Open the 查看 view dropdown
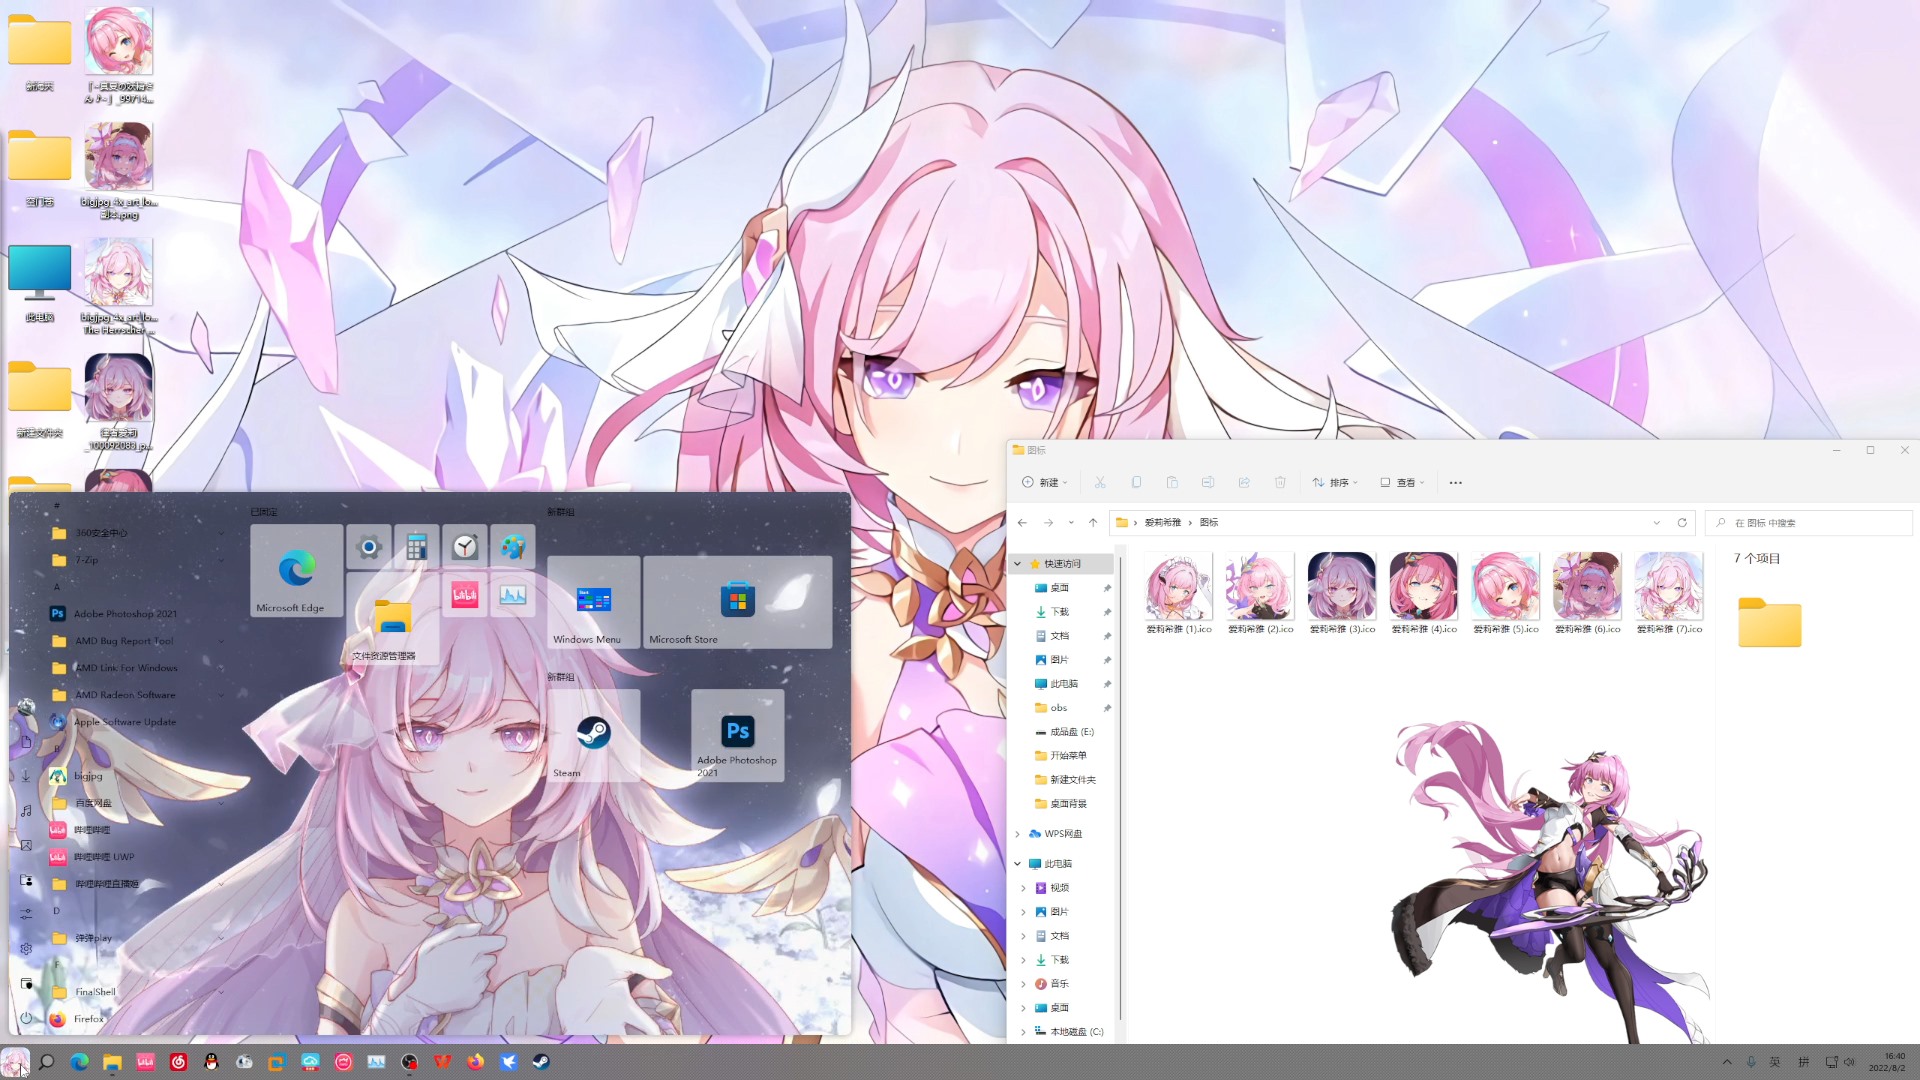Image resolution: width=1920 pixels, height=1080 pixels. click(1402, 482)
